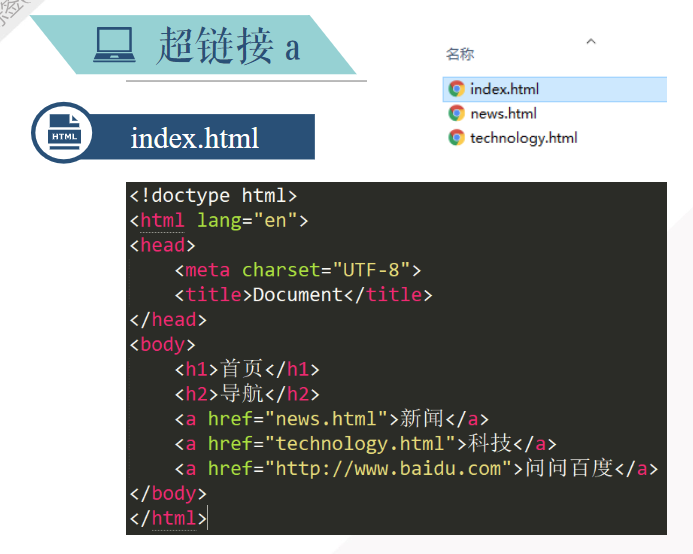Click the html lang="en" code line
The height and width of the screenshot is (554, 693).
pyautogui.click(x=219, y=220)
